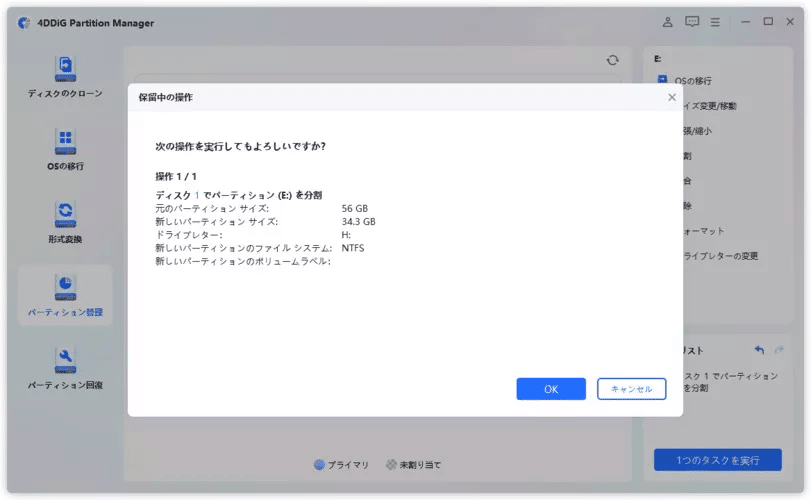Minimize the Partition Manager window

[745, 22]
